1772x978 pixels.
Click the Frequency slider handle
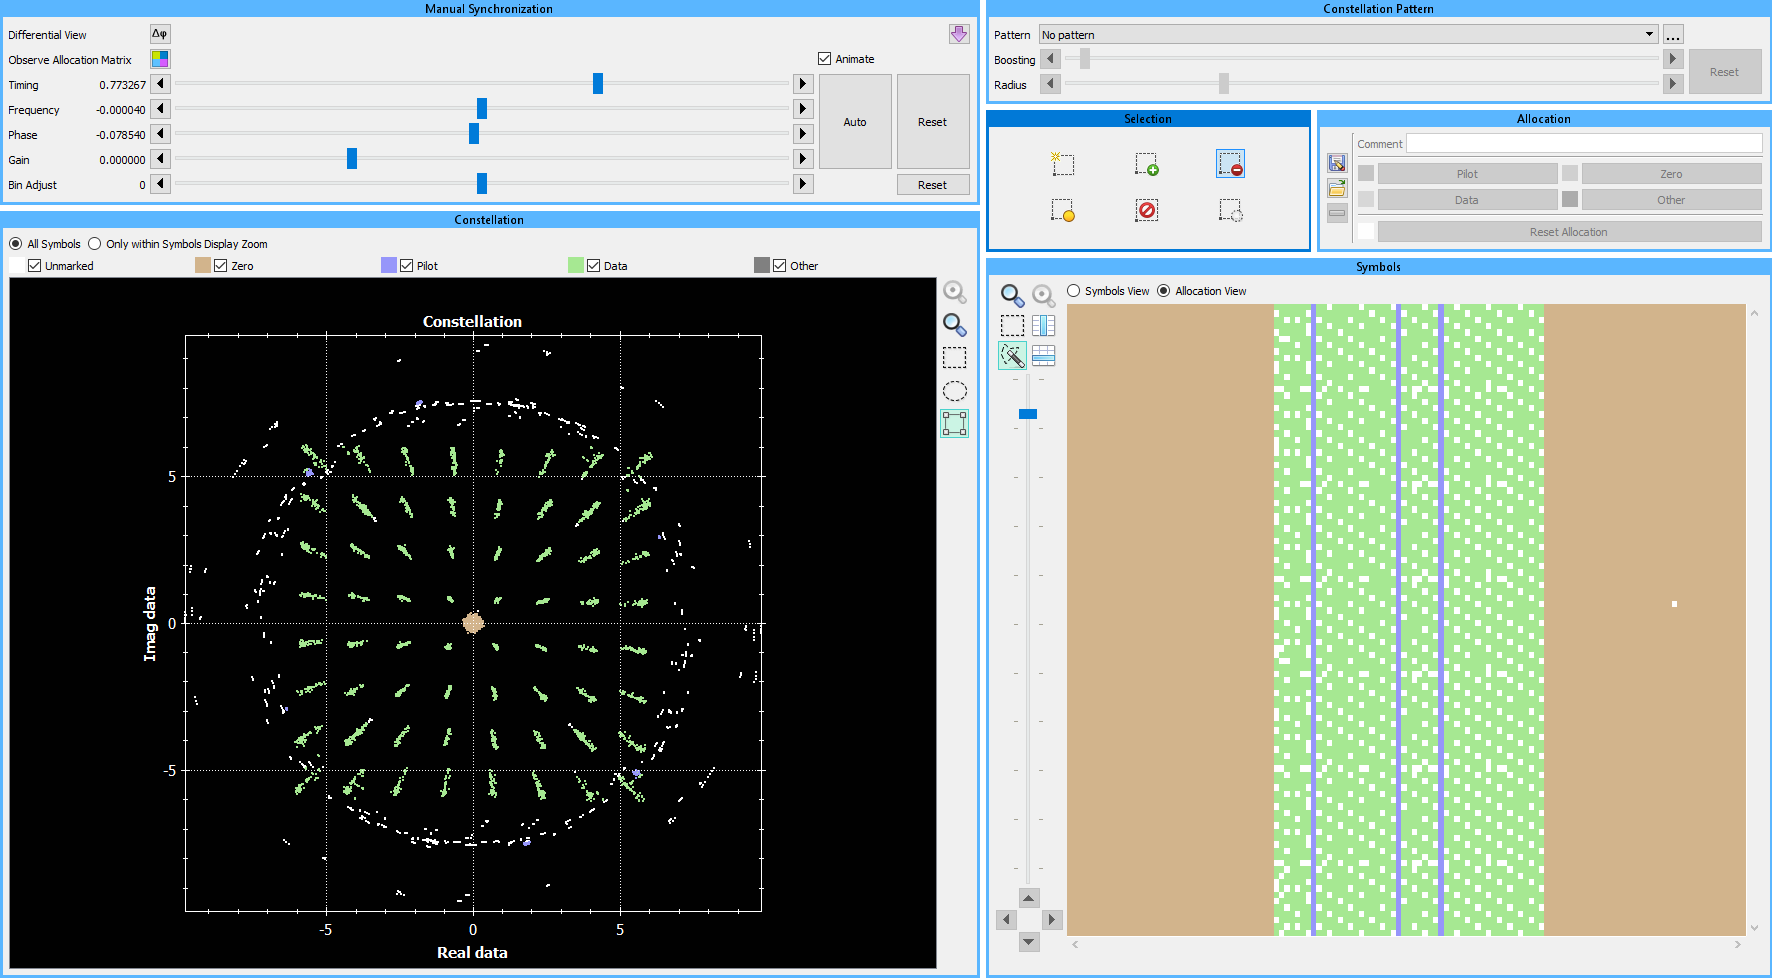(x=482, y=109)
